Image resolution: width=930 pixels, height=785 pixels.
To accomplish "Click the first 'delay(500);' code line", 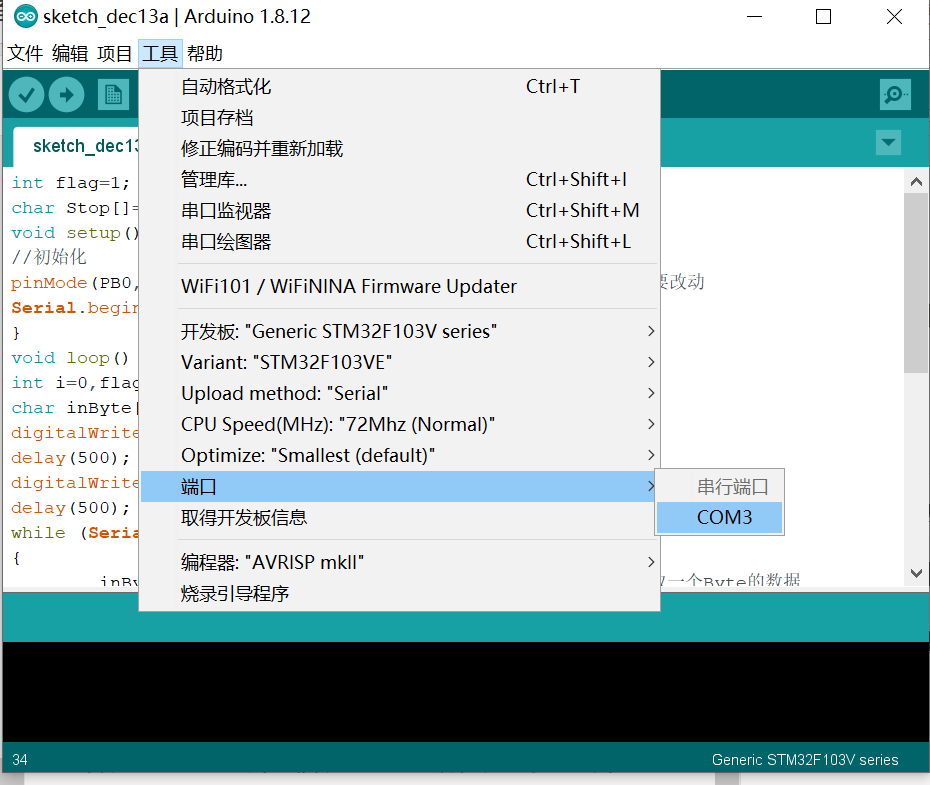I will point(71,458).
